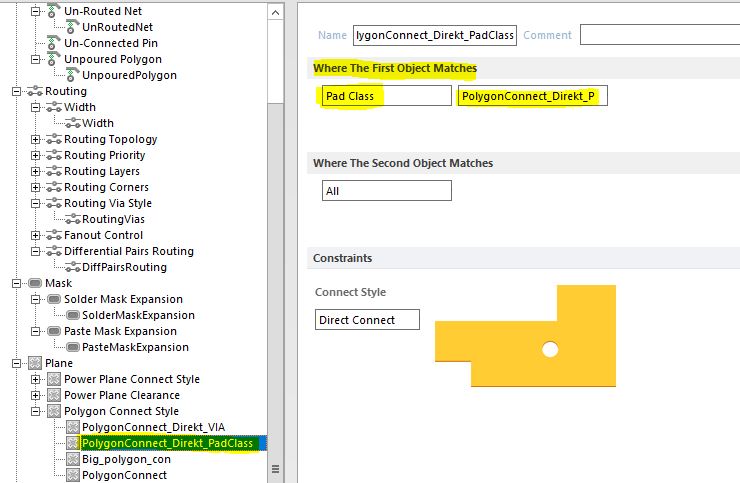Click the Big_polygon_con rule icon
This screenshot has width=740, height=483.
click(73, 459)
